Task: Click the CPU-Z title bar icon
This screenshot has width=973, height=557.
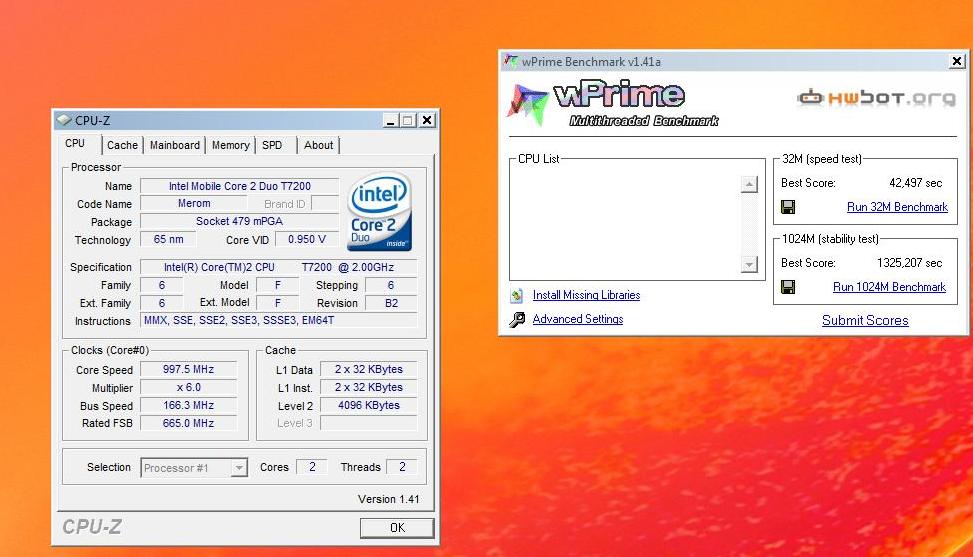Action: pyautogui.click(x=63, y=120)
